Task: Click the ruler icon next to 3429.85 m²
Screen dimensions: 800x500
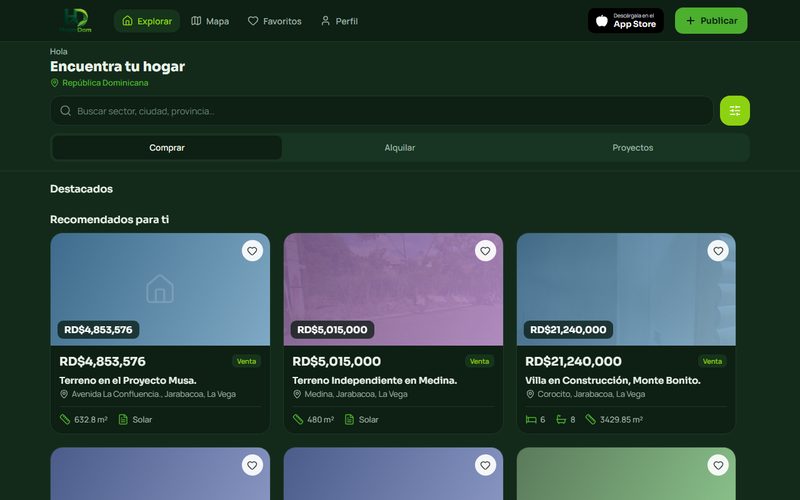Action: [x=590, y=419]
